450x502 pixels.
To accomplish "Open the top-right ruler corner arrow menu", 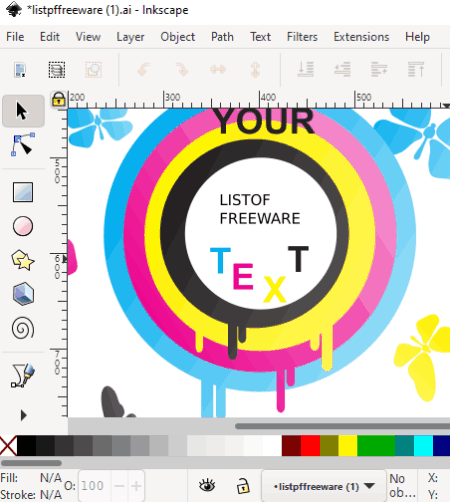I will [446, 105].
